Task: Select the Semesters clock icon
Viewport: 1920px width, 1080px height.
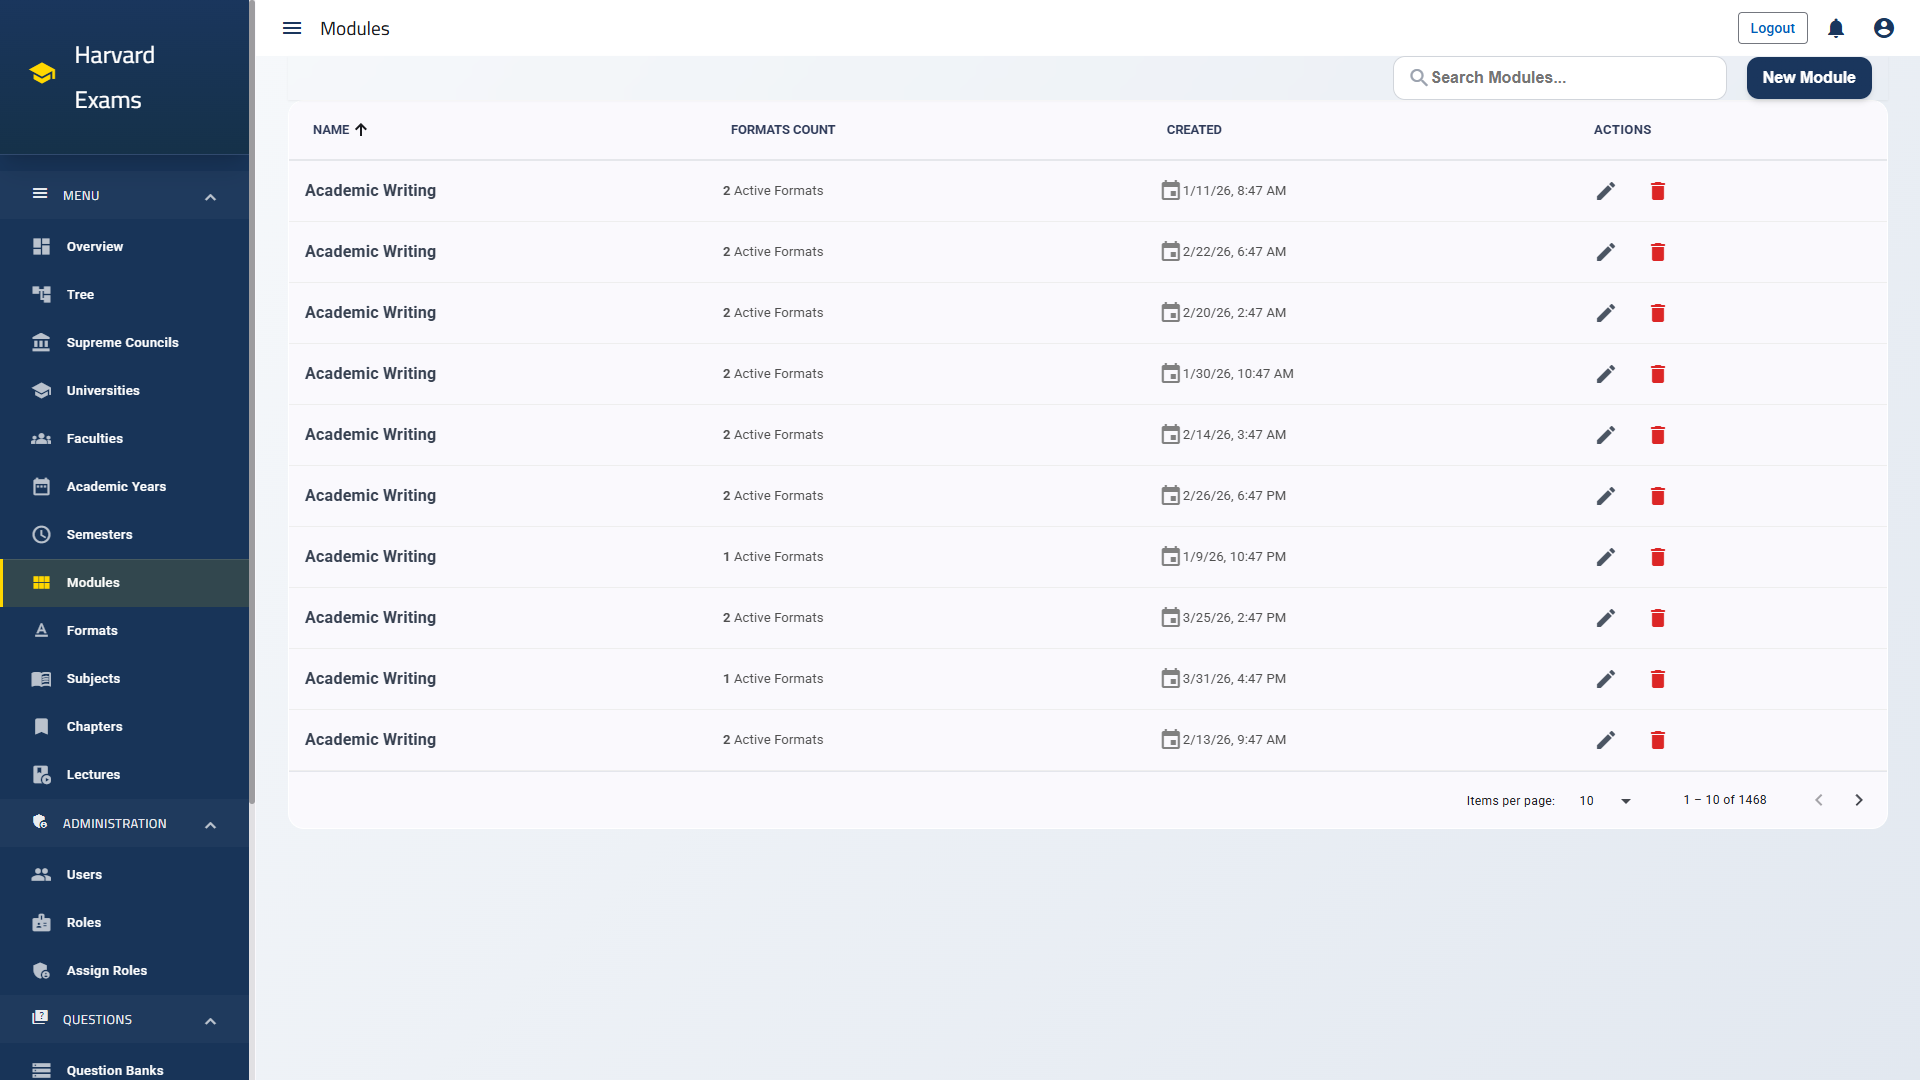Action: pyautogui.click(x=41, y=534)
